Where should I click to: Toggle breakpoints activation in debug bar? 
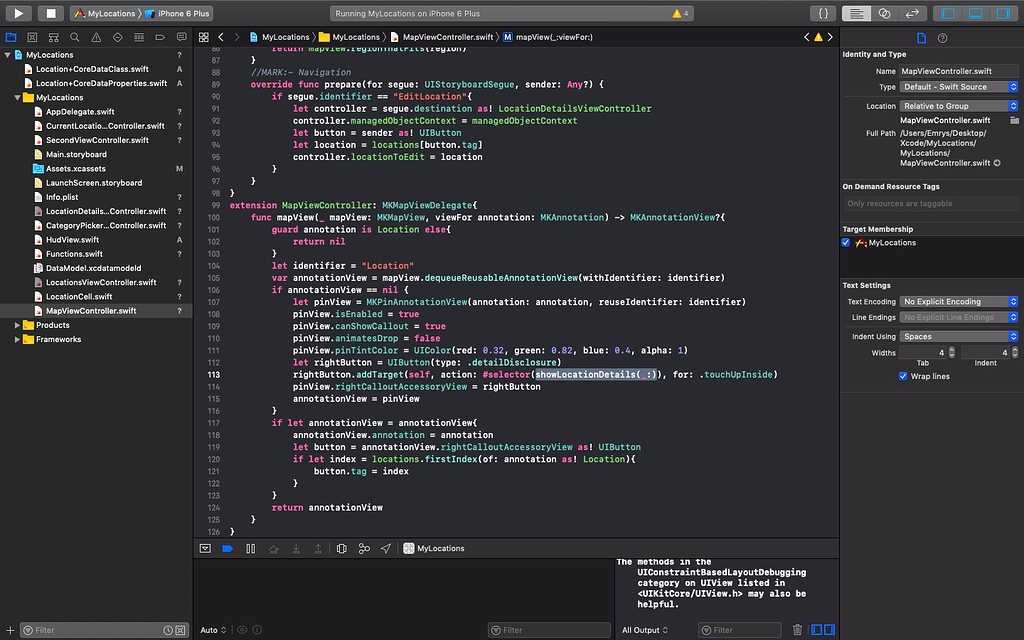point(227,549)
